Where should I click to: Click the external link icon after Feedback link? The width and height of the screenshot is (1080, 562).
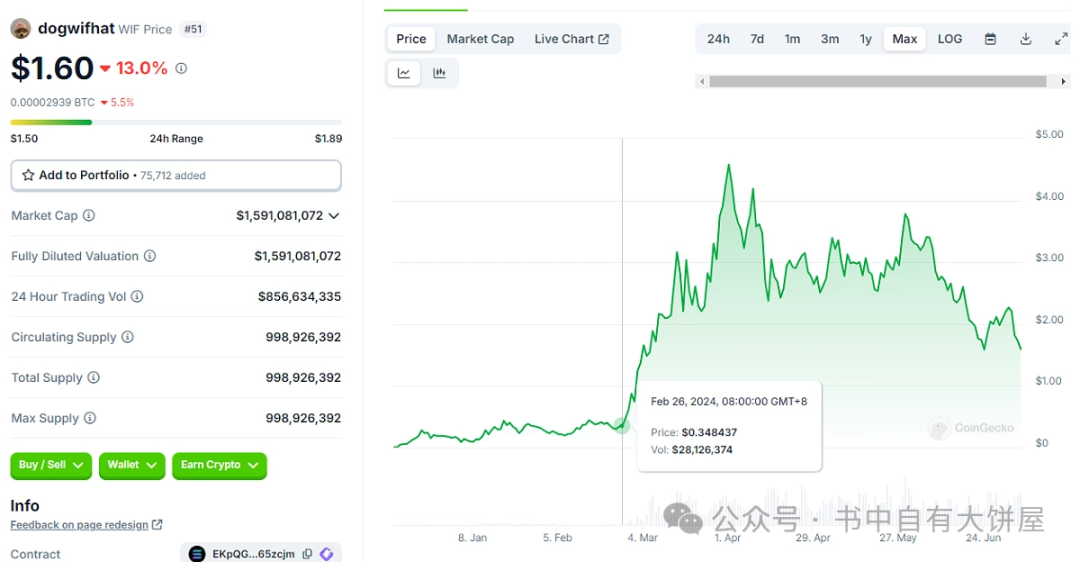157,525
